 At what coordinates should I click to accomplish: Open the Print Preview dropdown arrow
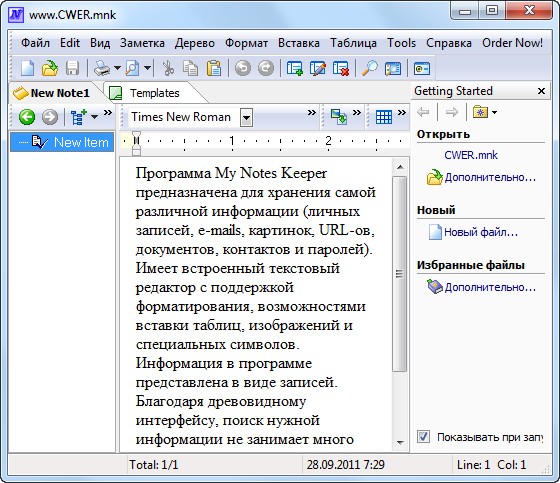pyautogui.click(x=147, y=68)
